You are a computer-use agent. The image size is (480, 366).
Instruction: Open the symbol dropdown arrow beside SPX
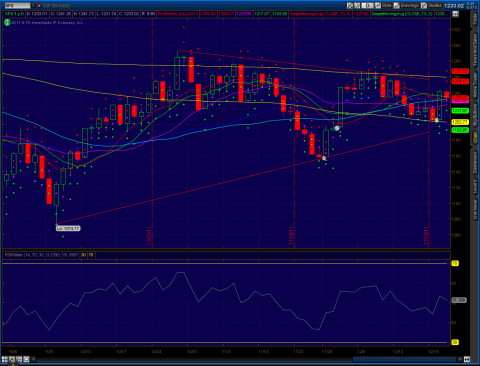pos(33,5)
